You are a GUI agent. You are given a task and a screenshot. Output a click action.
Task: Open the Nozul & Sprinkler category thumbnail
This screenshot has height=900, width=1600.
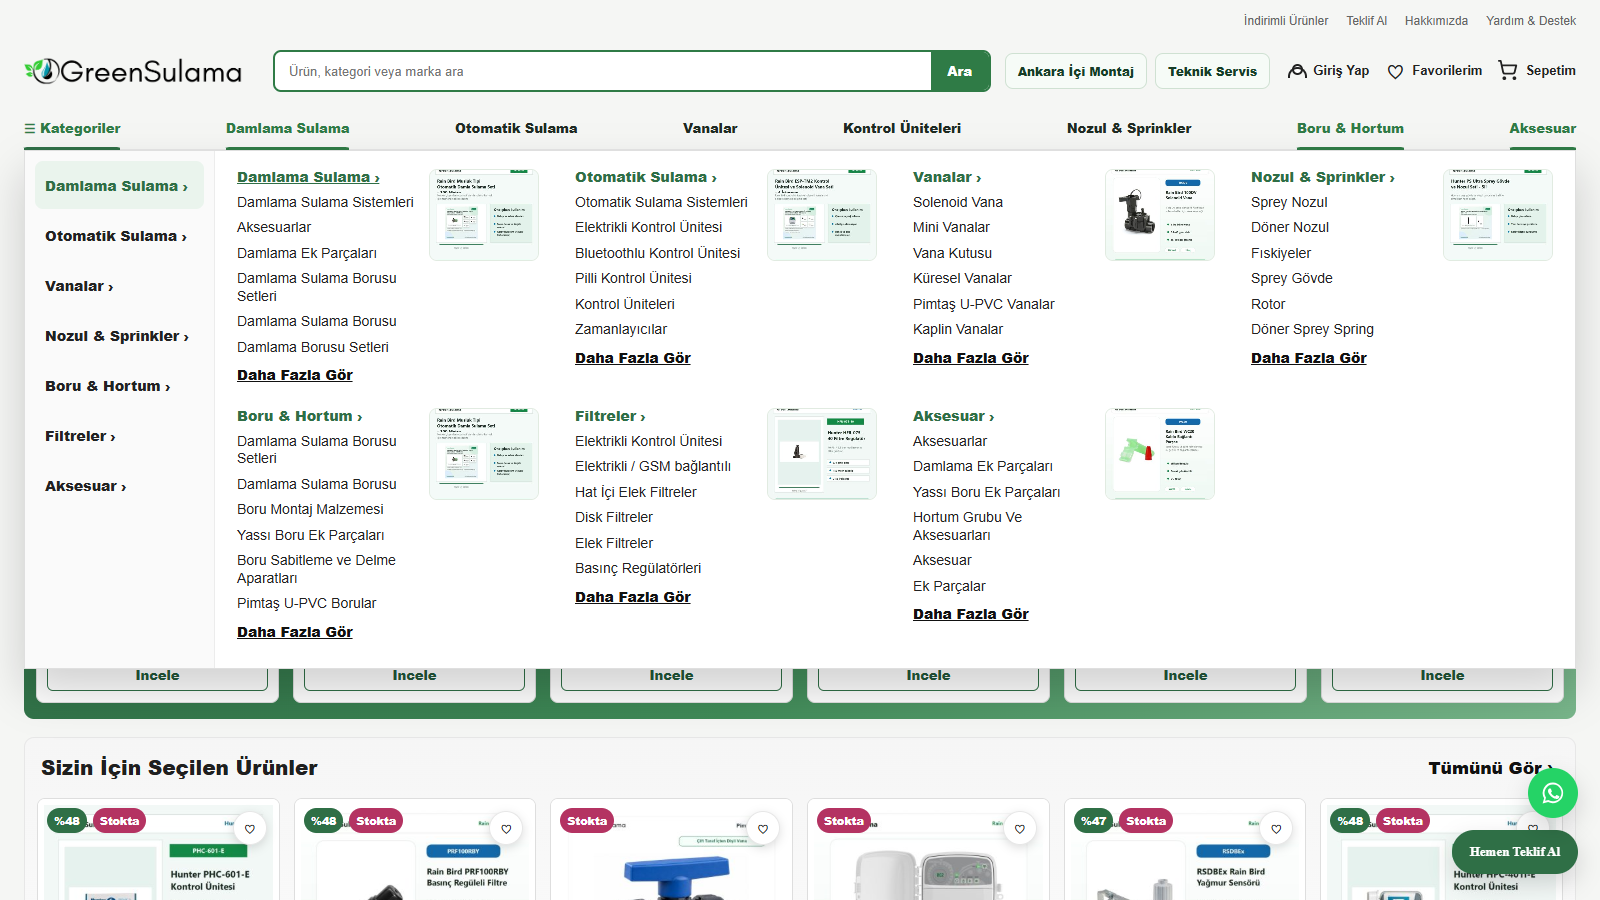tap(1498, 215)
